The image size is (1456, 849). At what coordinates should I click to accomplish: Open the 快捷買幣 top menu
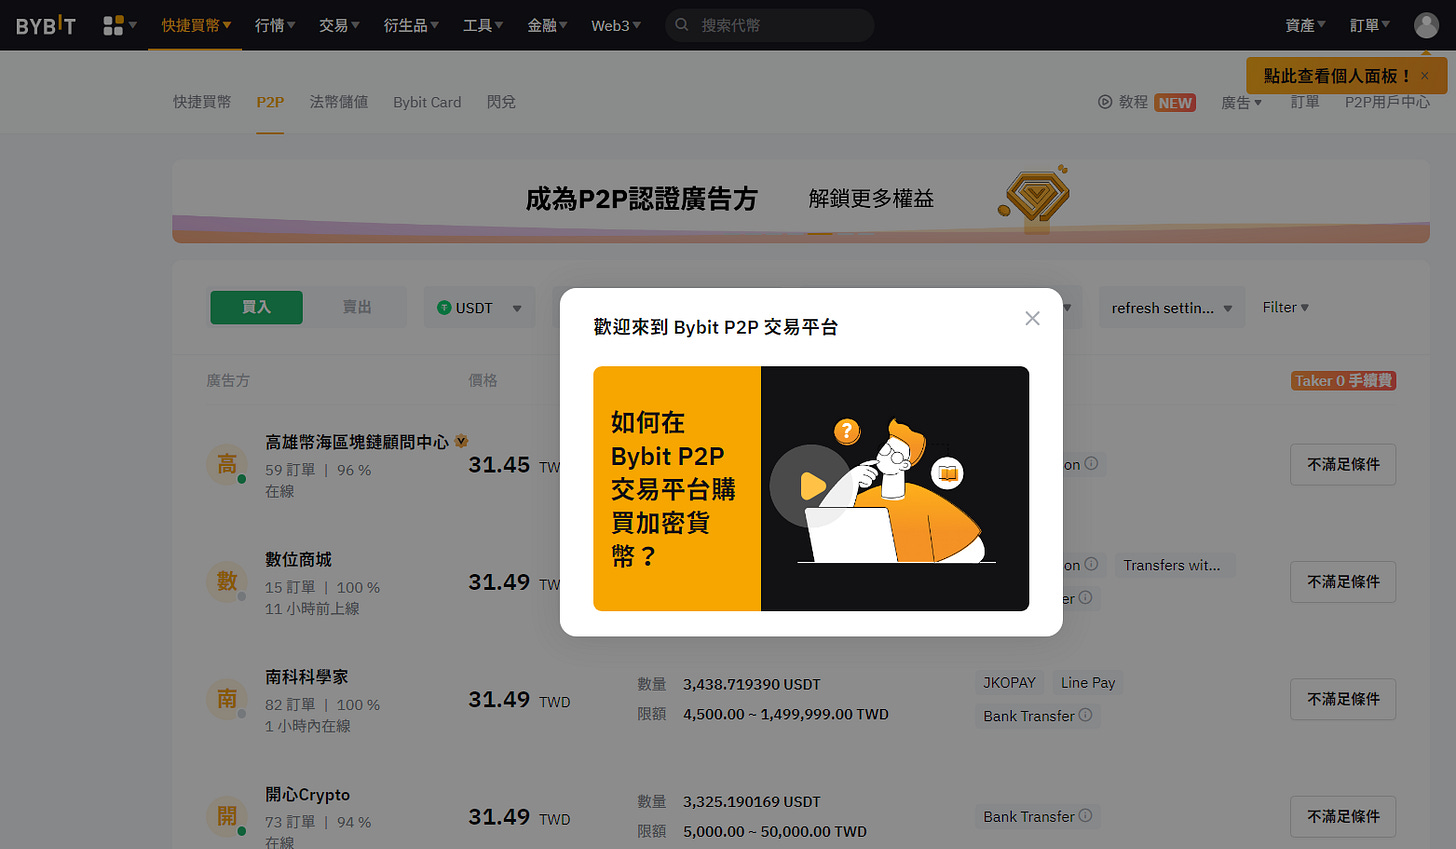(x=196, y=25)
